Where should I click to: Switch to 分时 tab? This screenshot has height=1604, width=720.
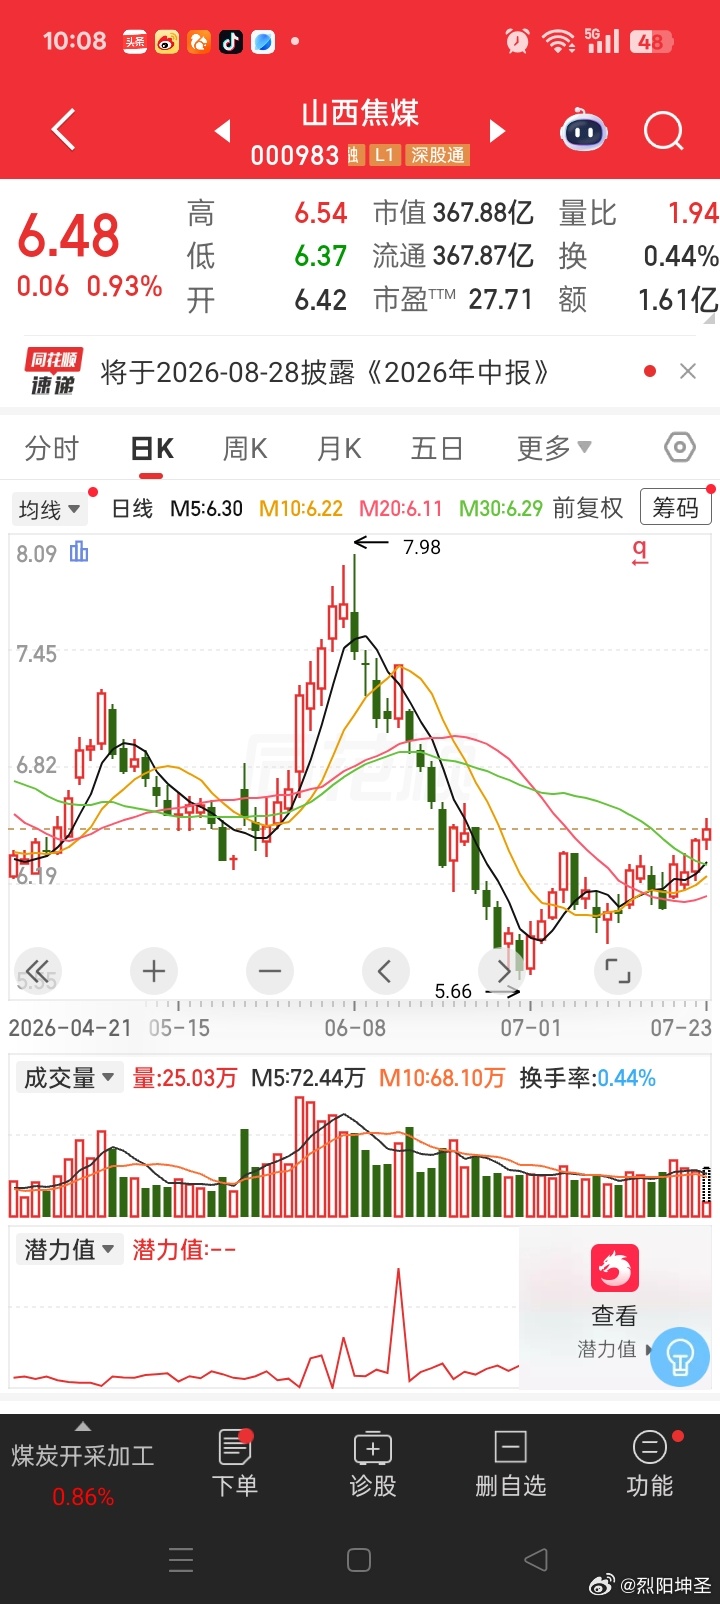coord(52,448)
